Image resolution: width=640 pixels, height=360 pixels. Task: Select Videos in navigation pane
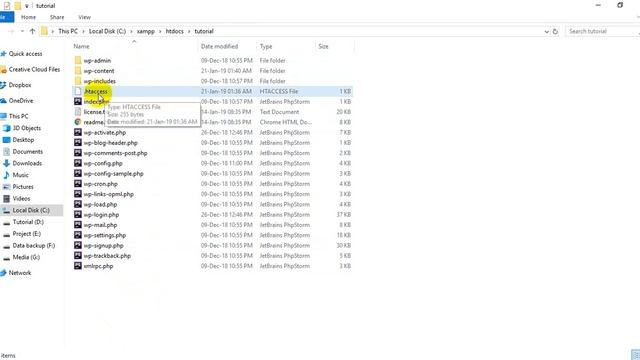point(21,198)
